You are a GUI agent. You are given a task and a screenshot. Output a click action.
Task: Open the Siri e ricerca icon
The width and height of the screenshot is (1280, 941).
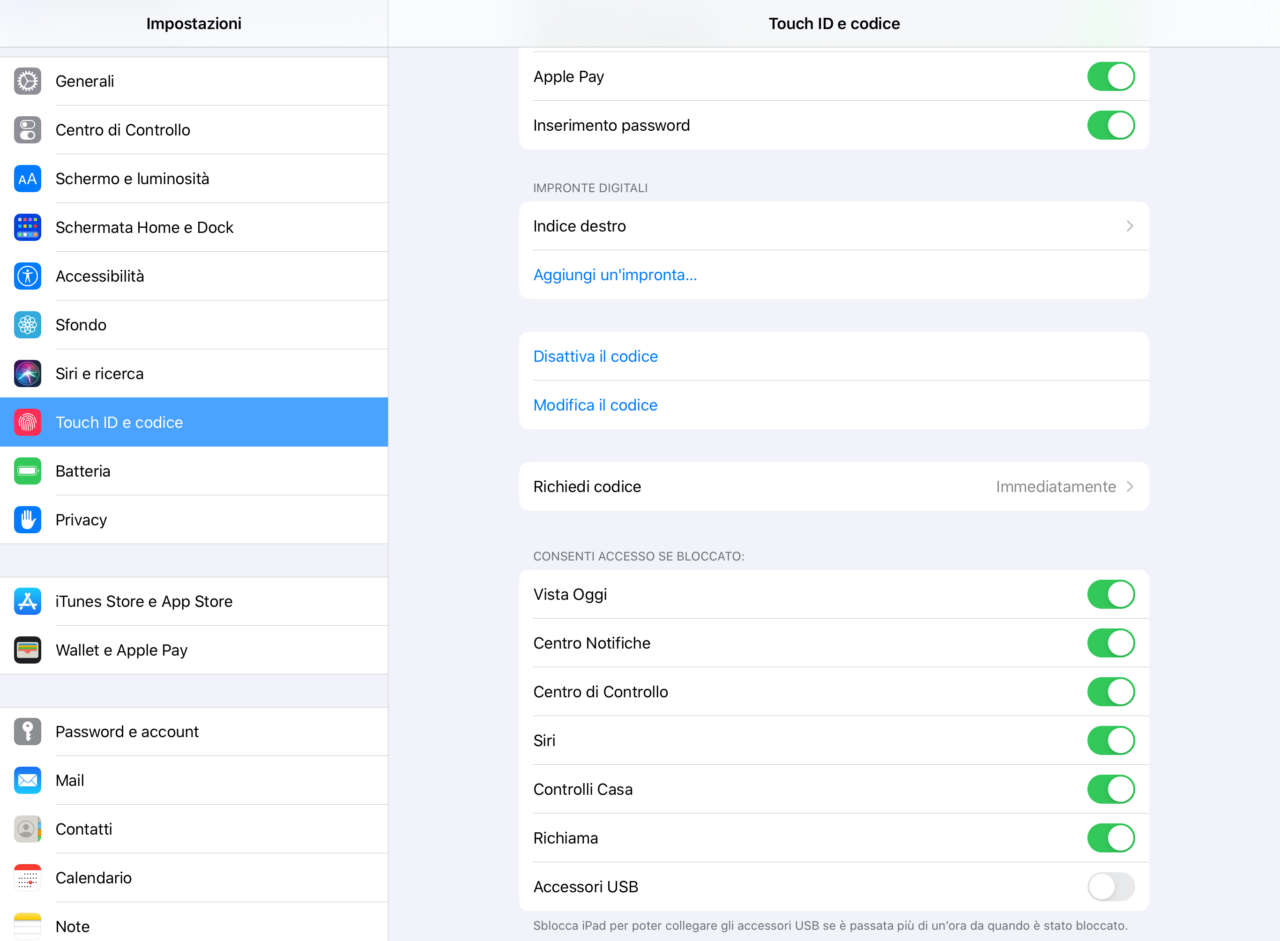tap(28, 374)
